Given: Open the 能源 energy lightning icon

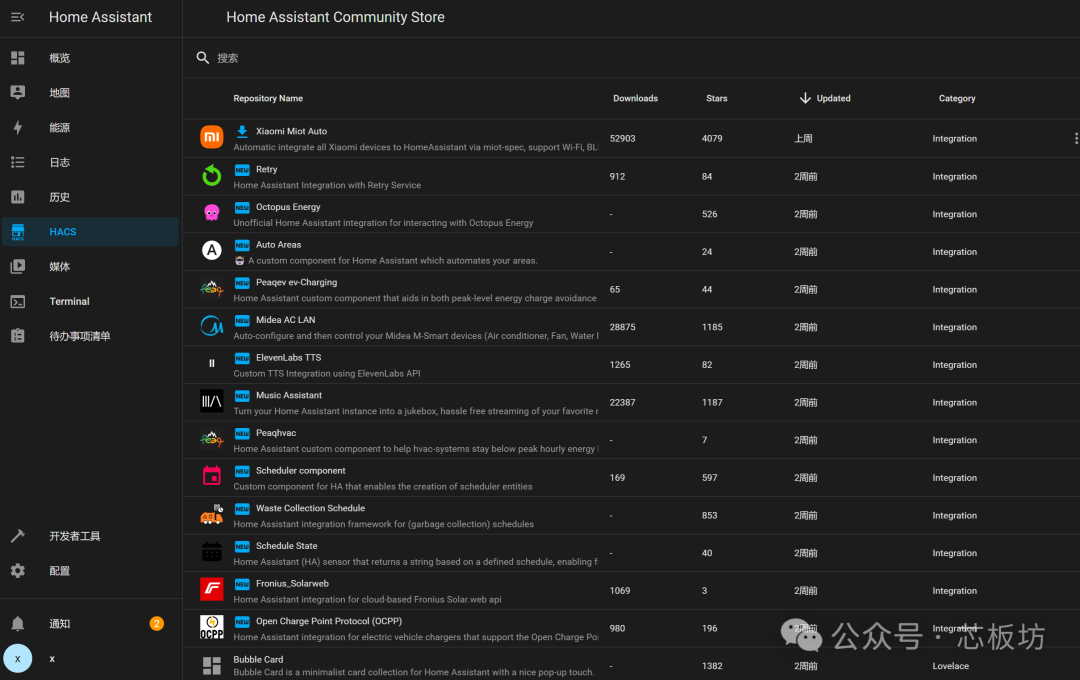Looking at the screenshot, I should coord(18,127).
